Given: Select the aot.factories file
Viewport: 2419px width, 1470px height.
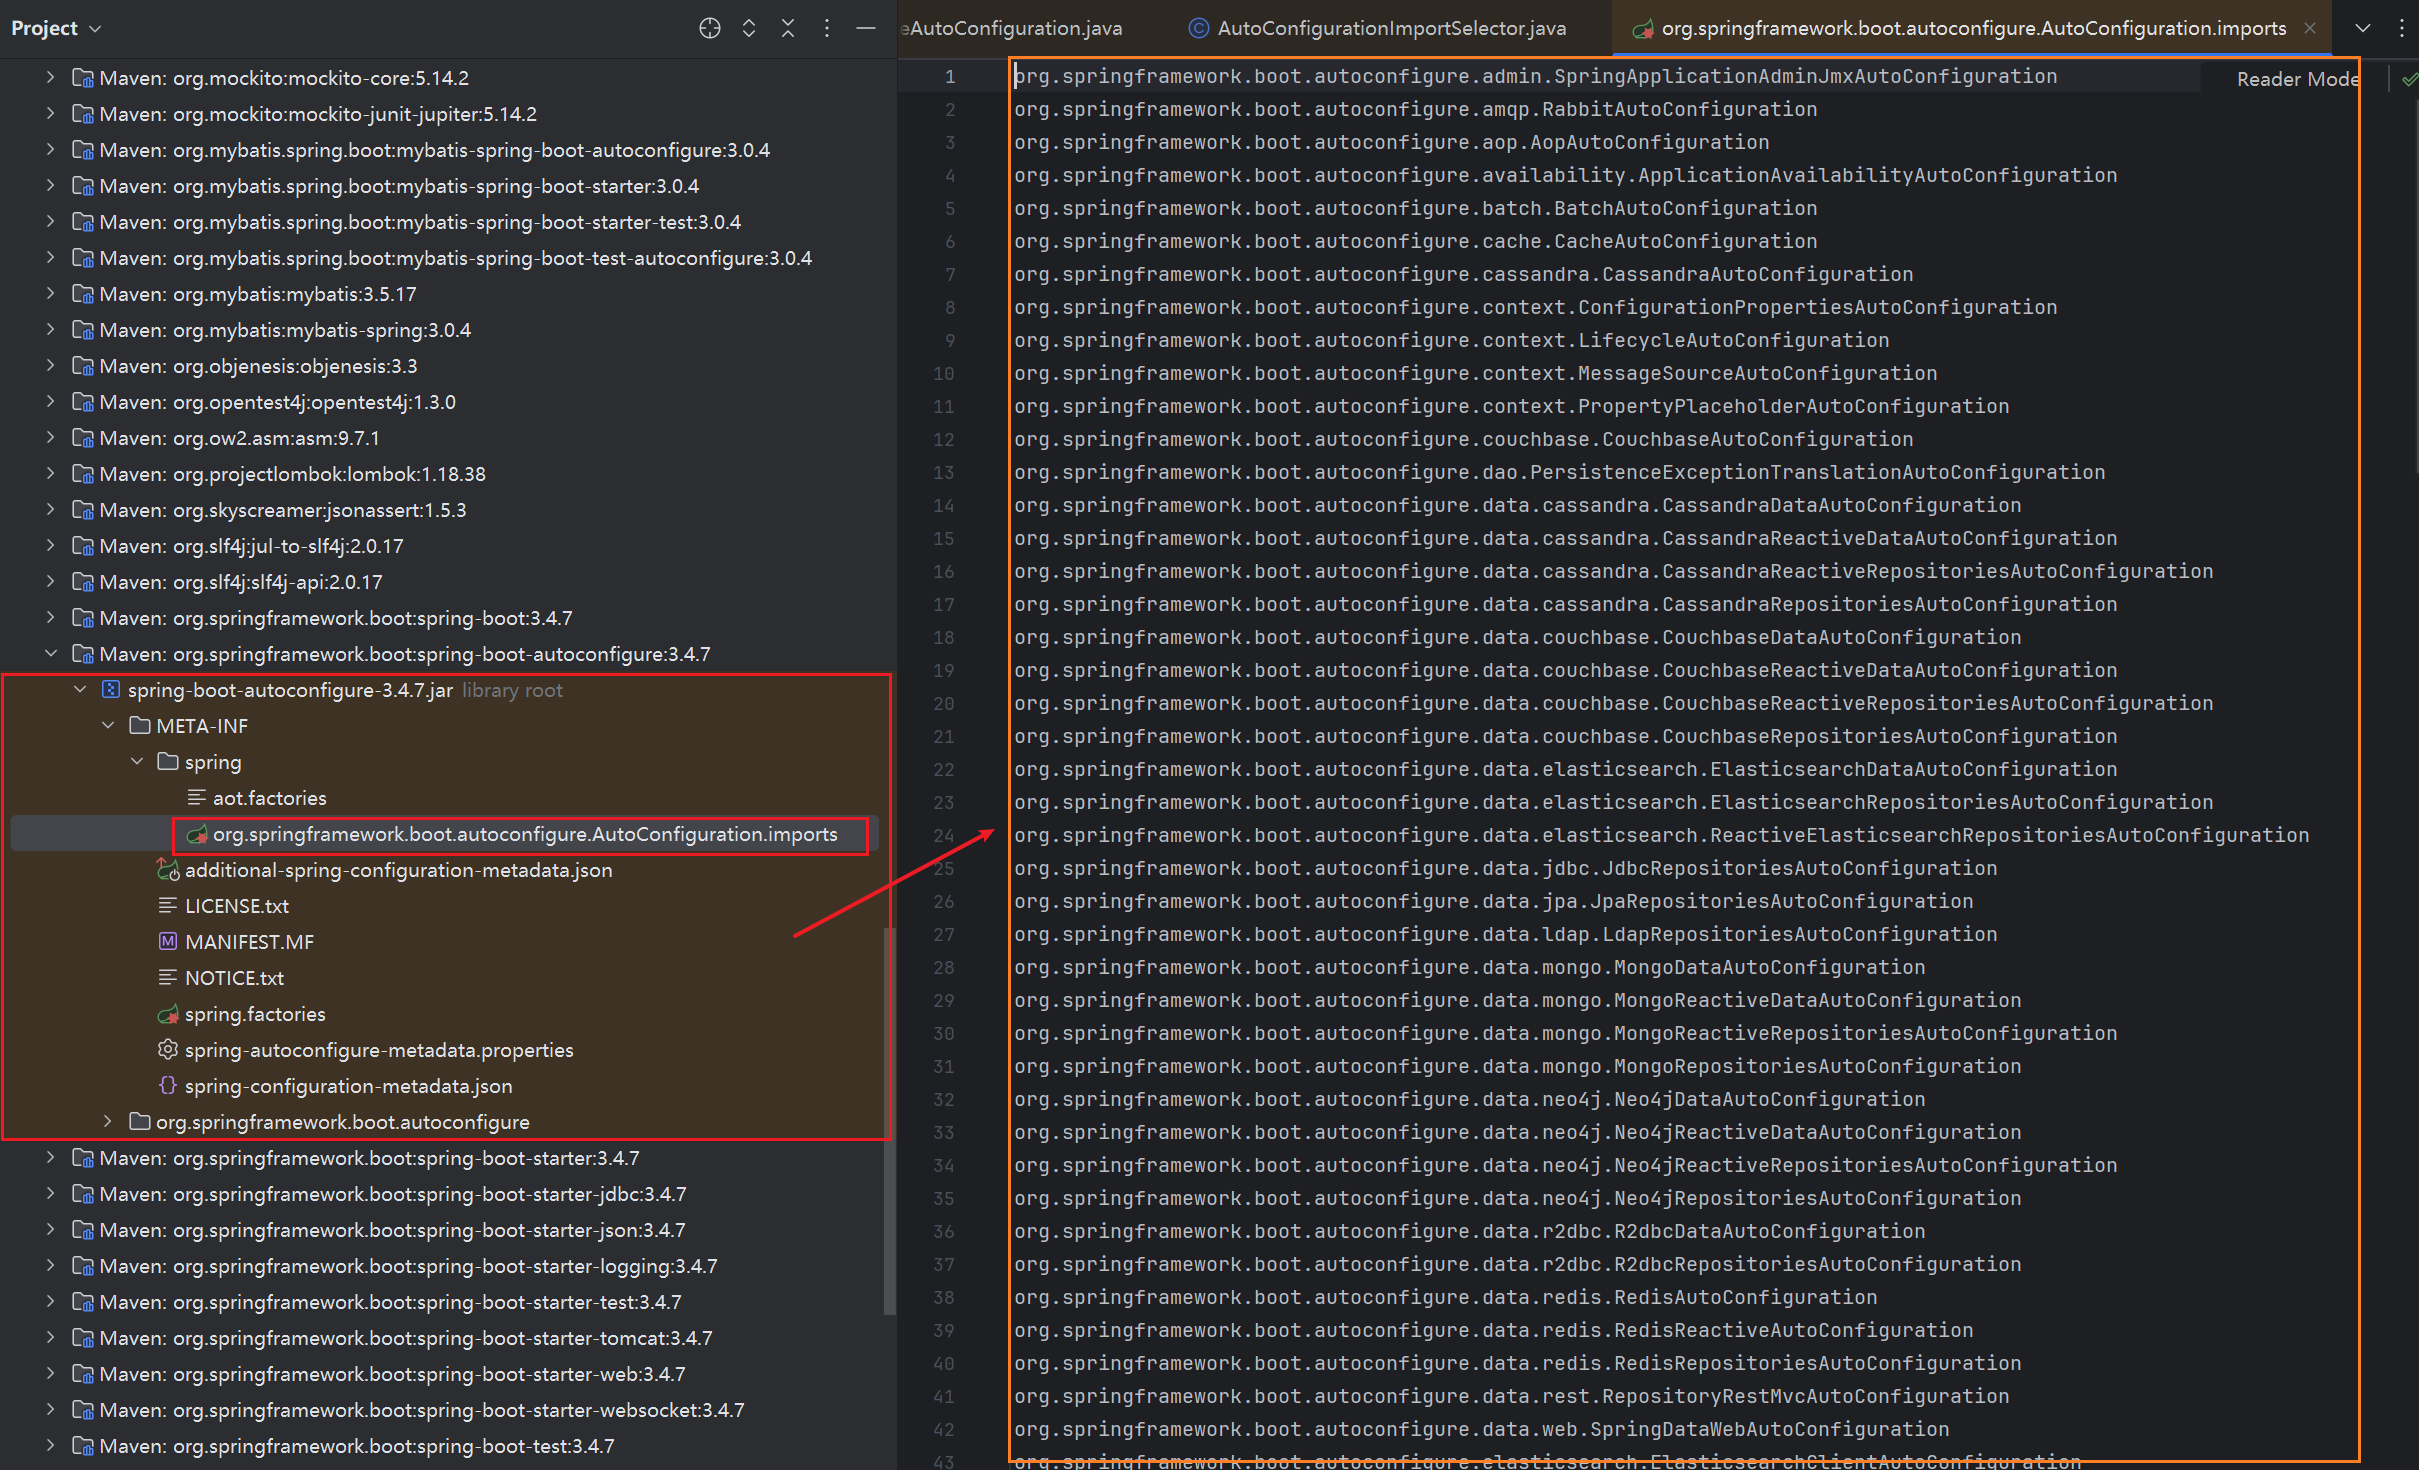Looking at the screenshot, I should [269, 798].
